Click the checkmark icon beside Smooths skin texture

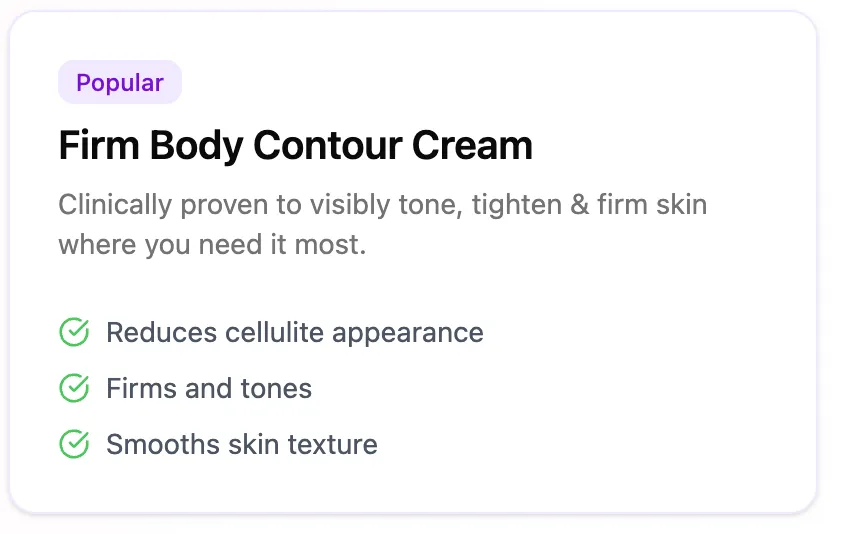[x=74, y=444]
